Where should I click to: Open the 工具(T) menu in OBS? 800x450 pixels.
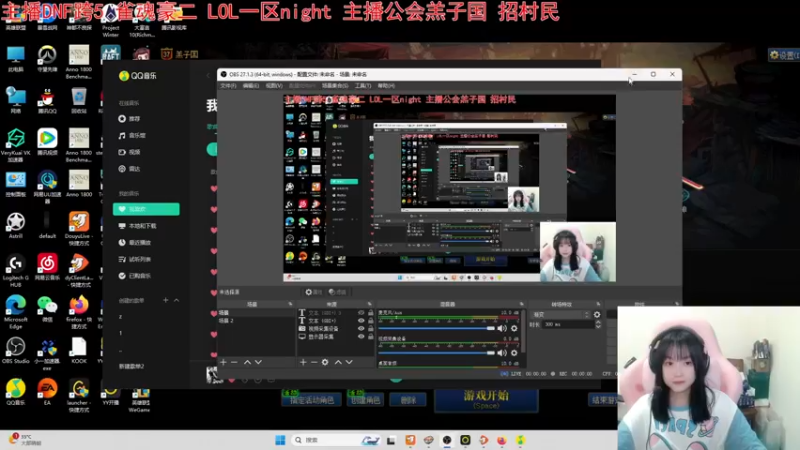363,86
